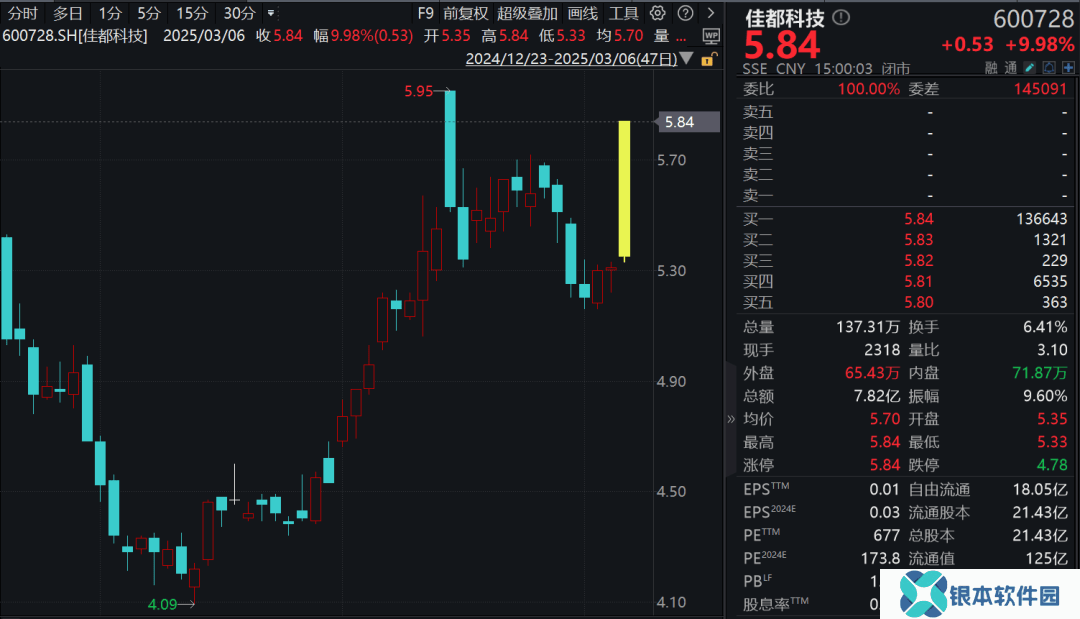
Task: Click the help question mark icon
Action: [x=683, y=13]
